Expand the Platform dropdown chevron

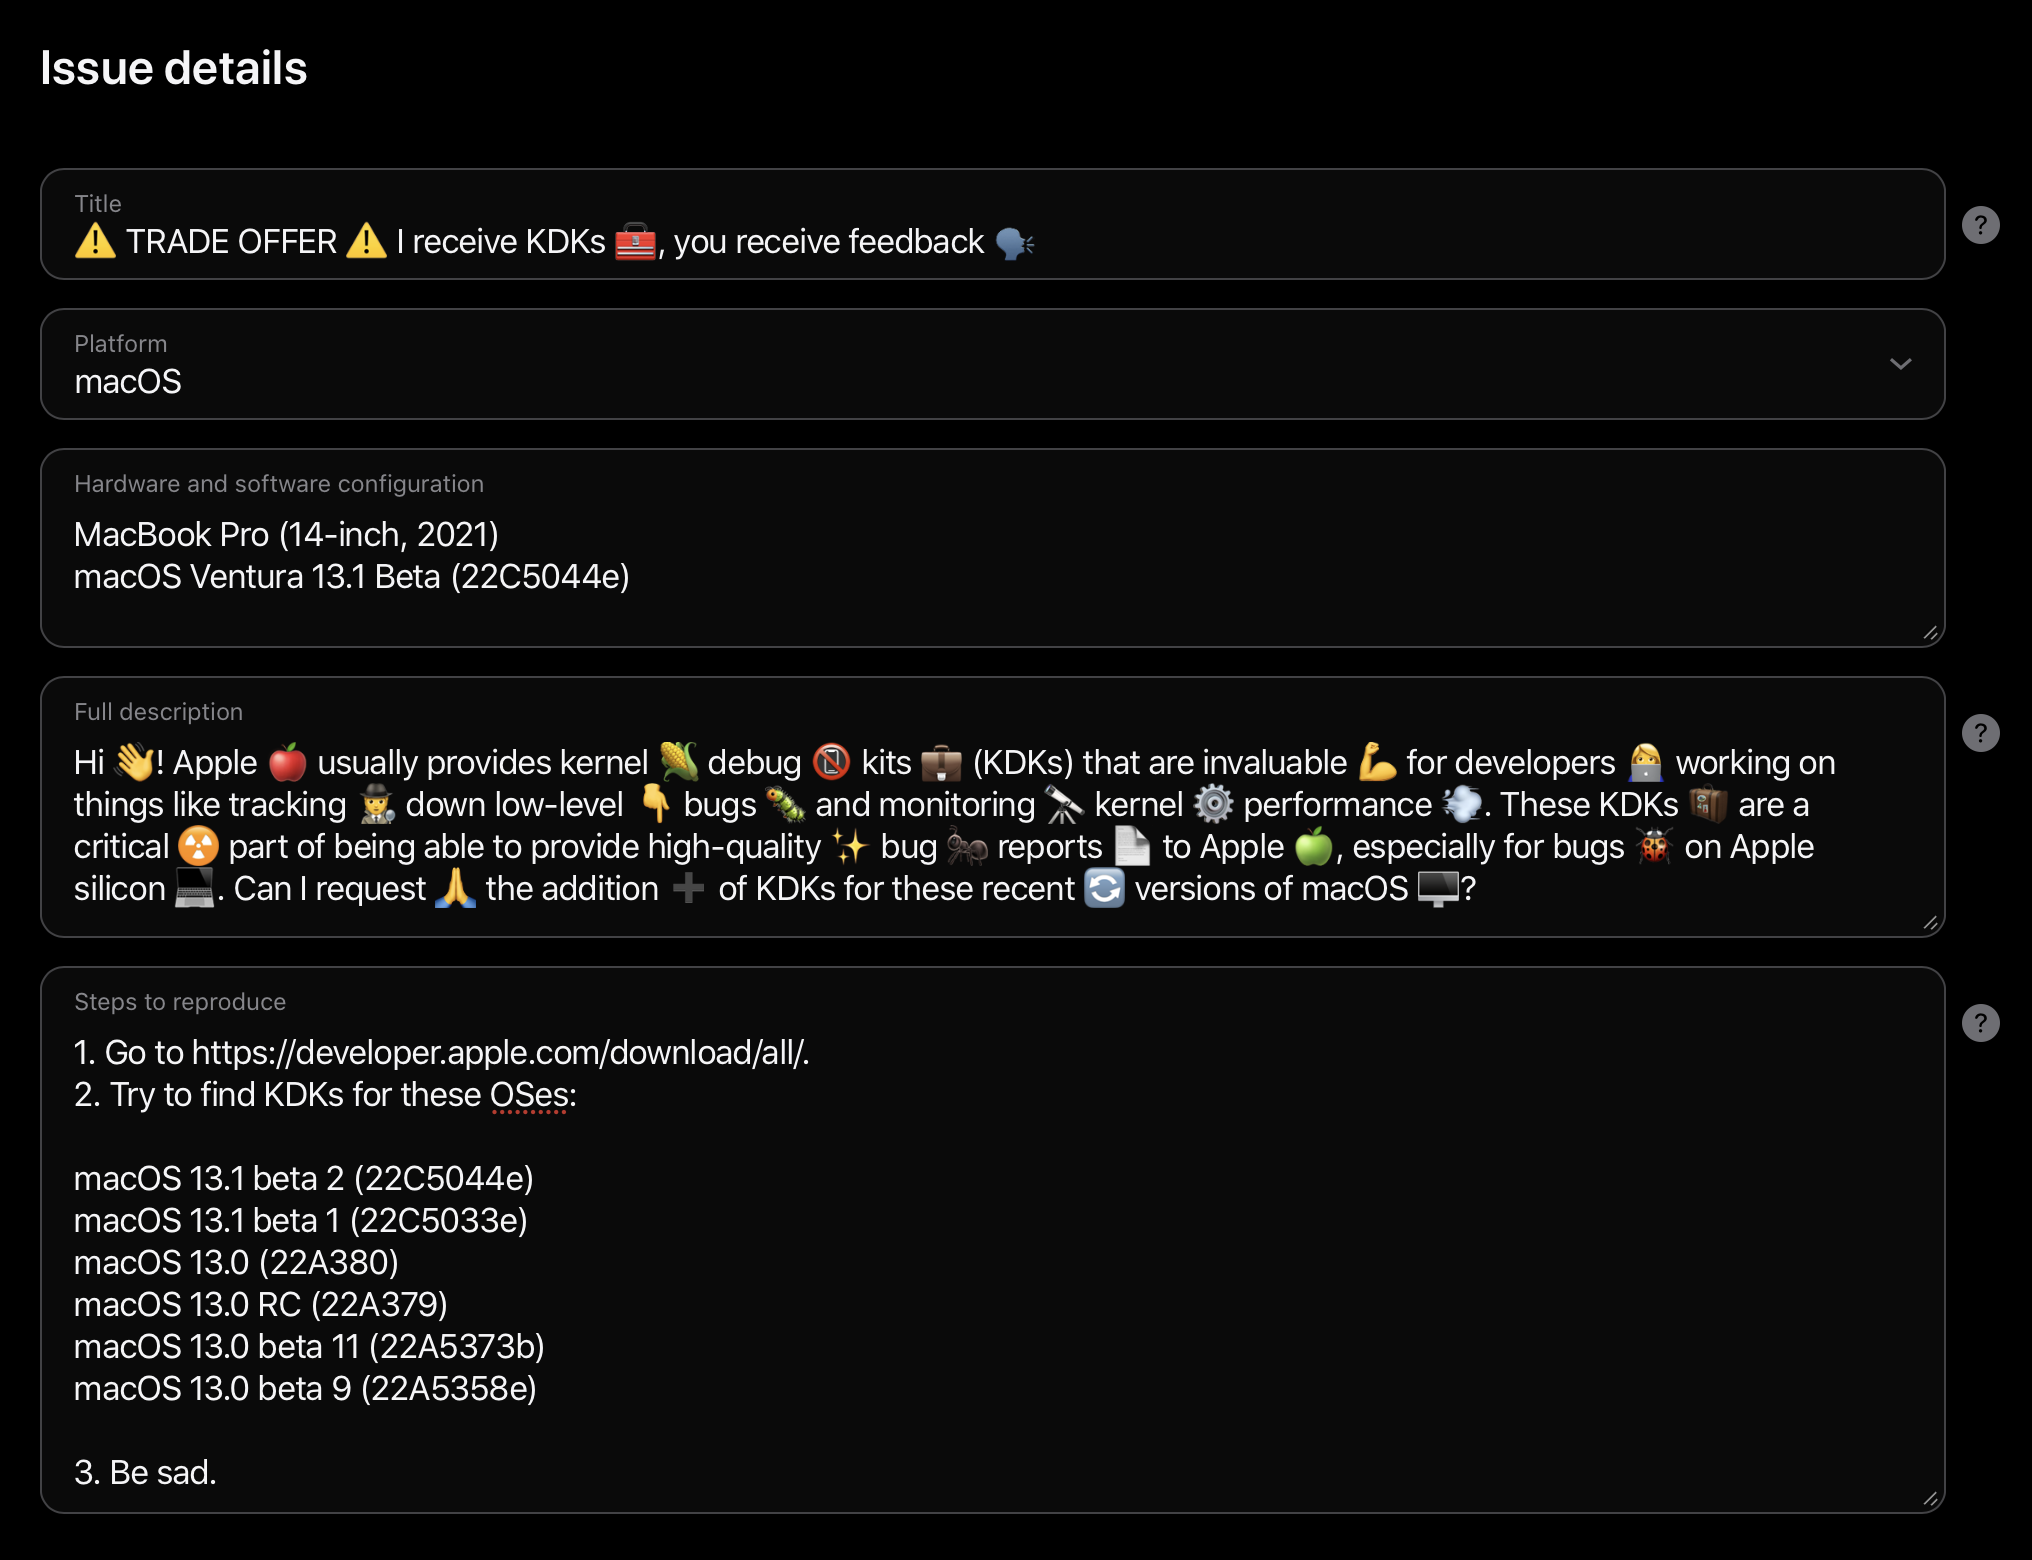pos(1900,364)
